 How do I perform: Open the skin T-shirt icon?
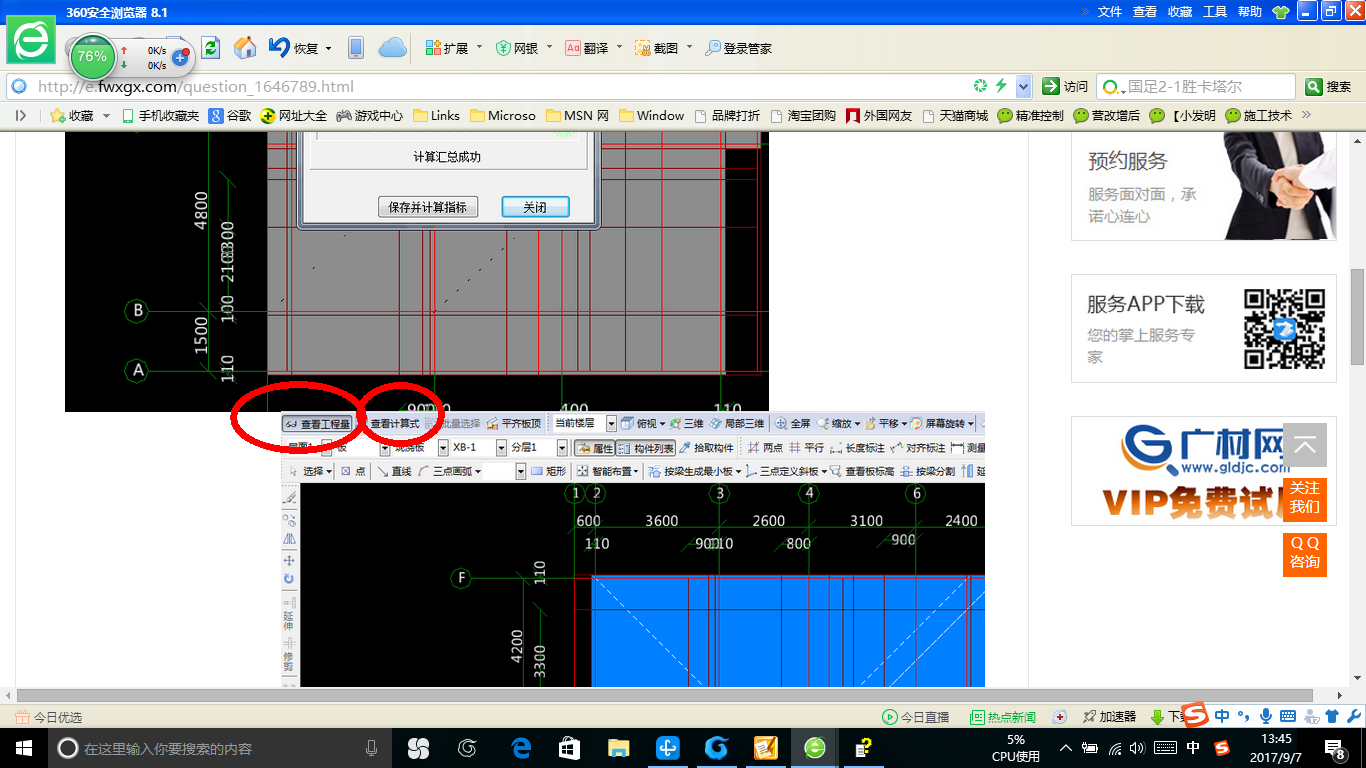click(1281, 12)
